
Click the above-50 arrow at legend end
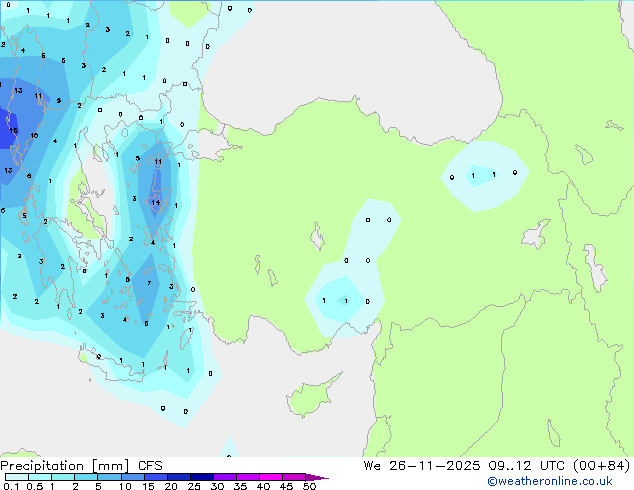tap(317, 477)
